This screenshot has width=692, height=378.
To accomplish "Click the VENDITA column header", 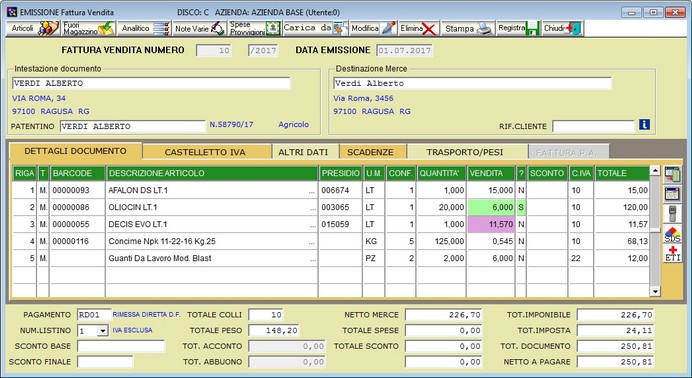I will (491, 173).
